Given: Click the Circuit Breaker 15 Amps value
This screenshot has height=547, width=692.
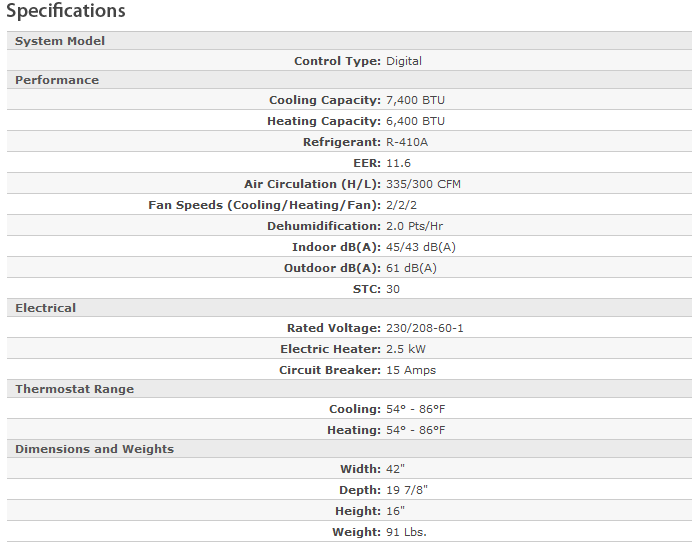Looking at the screenshot, I should click(x=411, y=370).
